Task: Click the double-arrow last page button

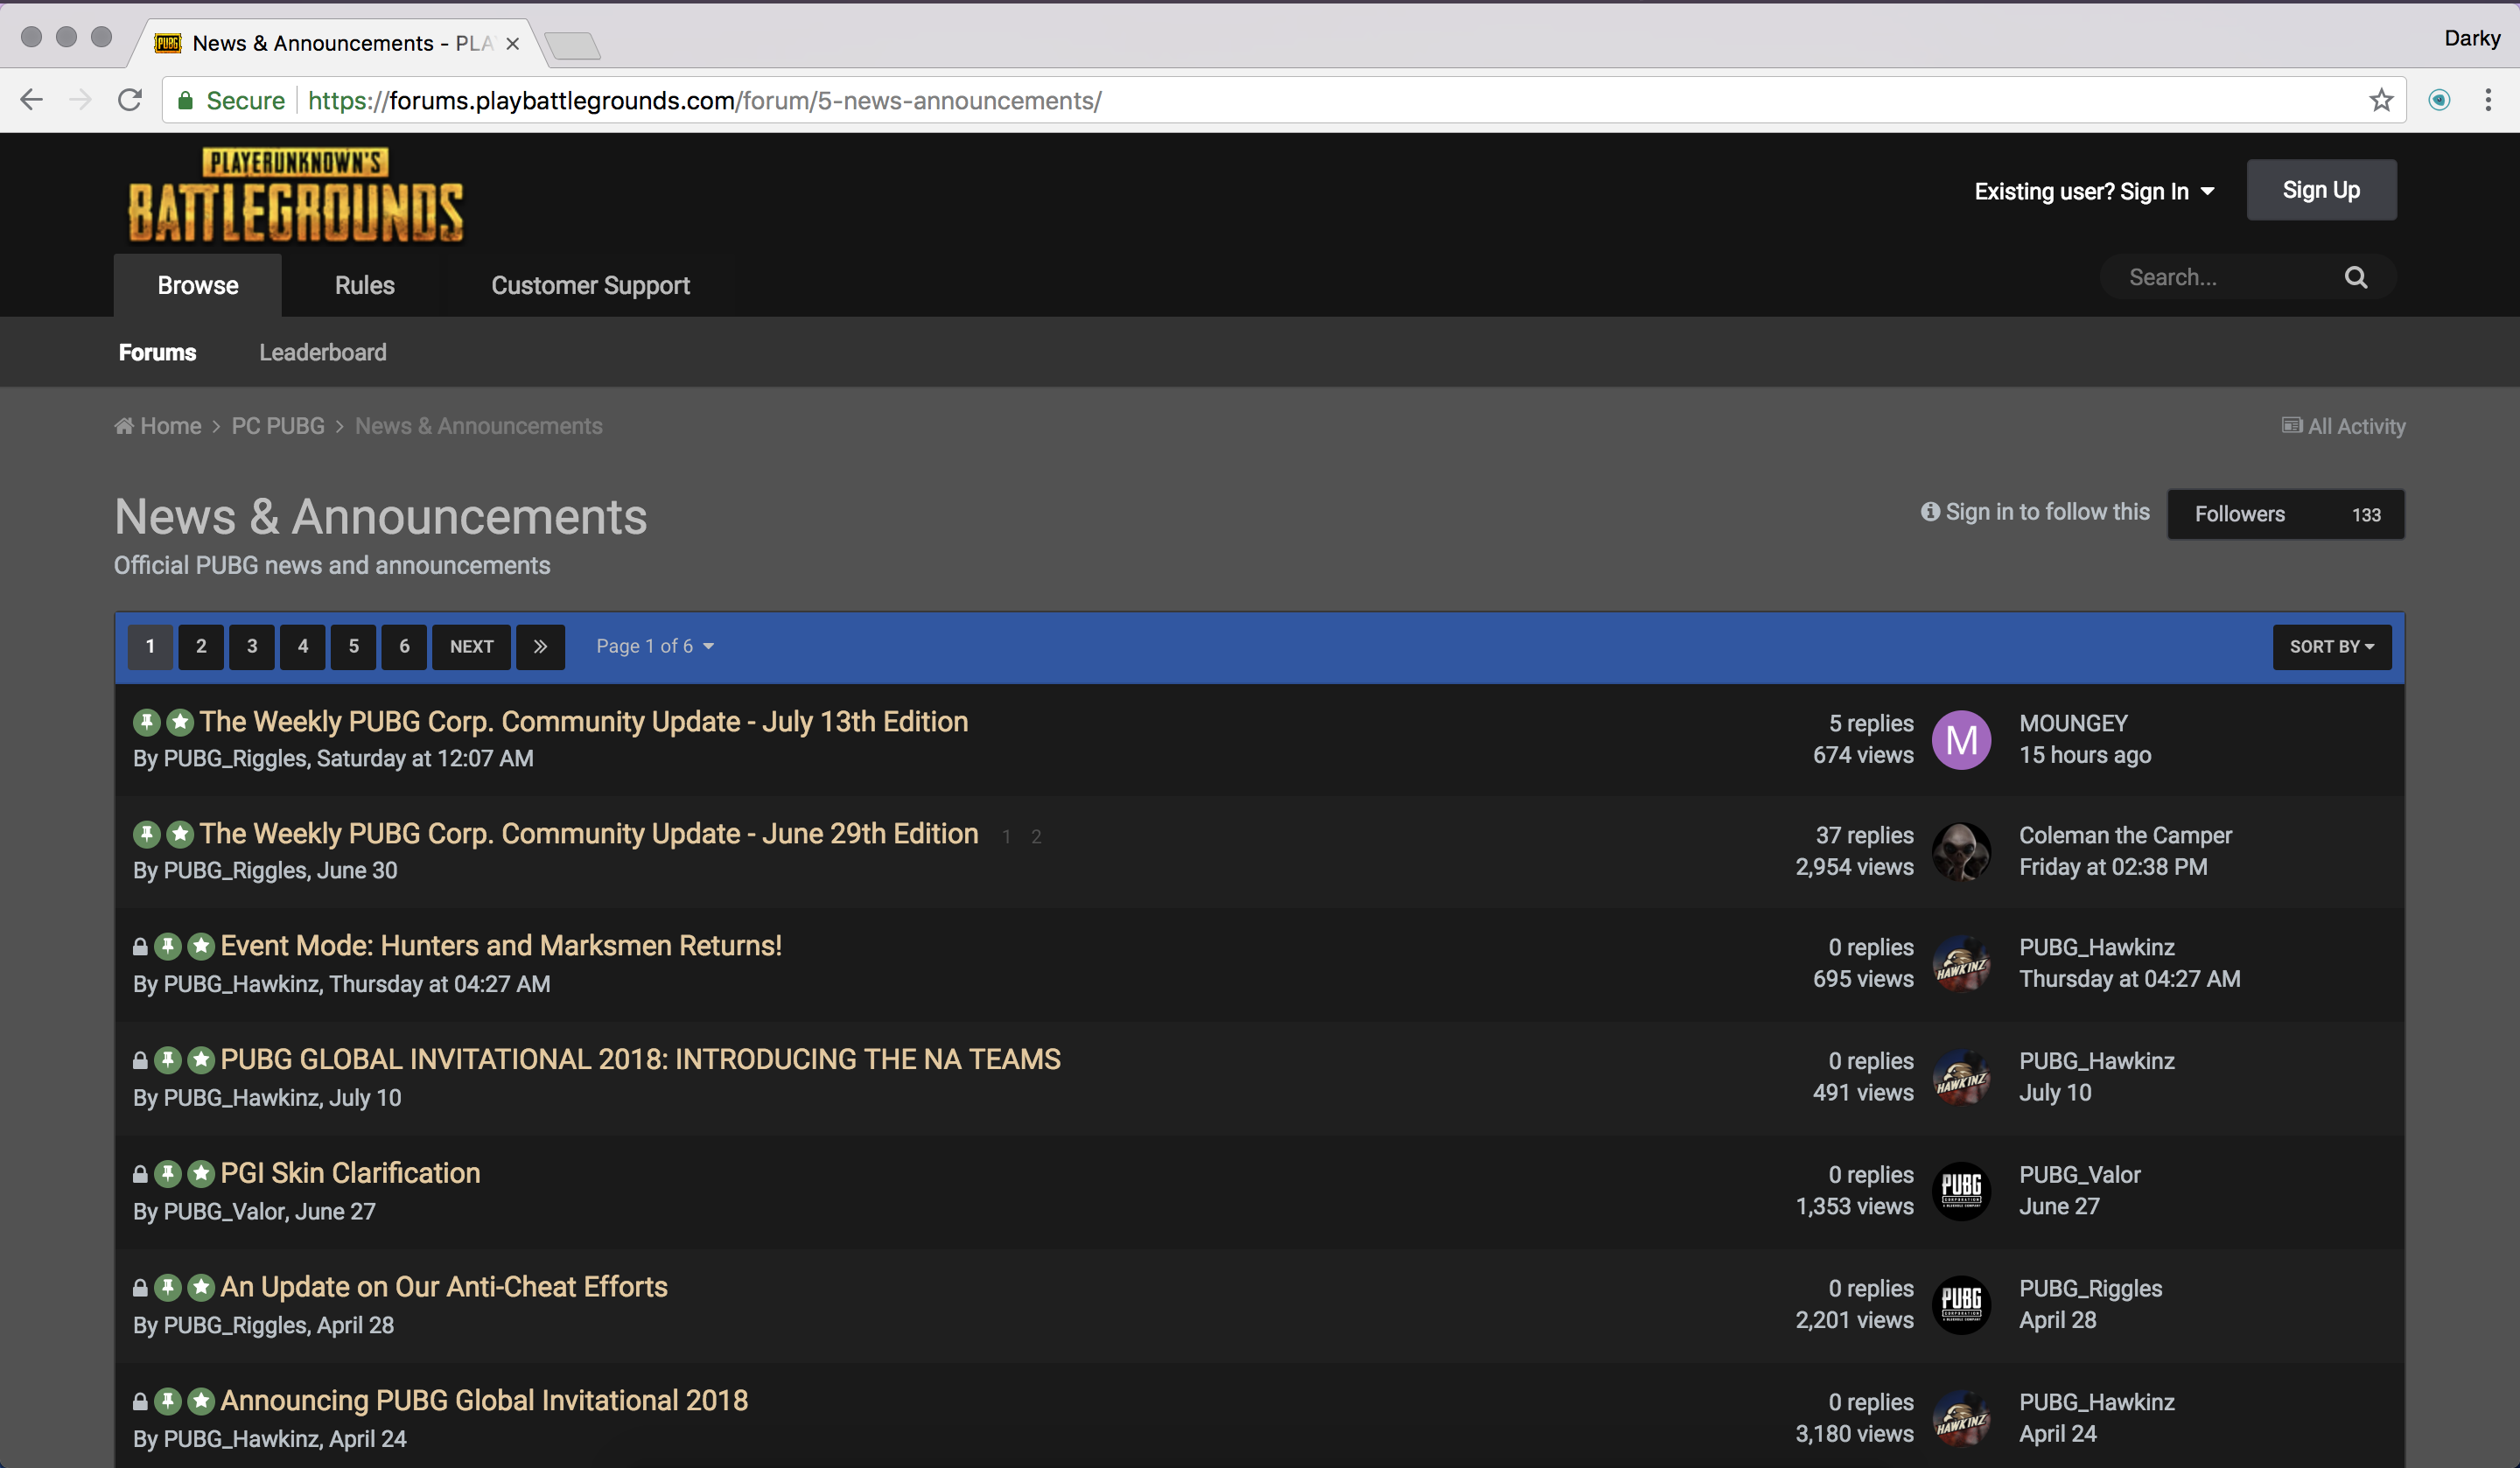Action: click(540, 646)
